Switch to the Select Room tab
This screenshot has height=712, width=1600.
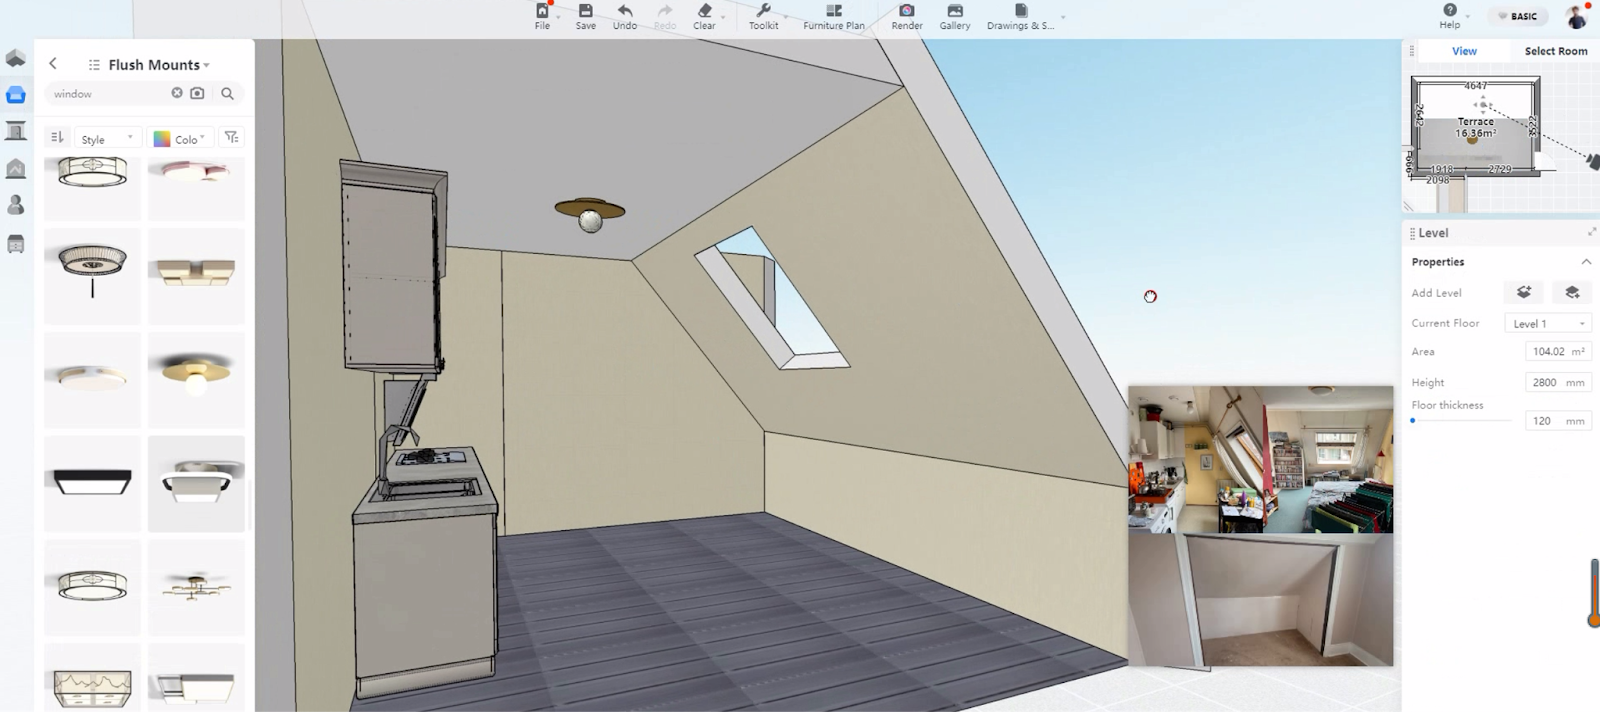[x=1555, y=51]
